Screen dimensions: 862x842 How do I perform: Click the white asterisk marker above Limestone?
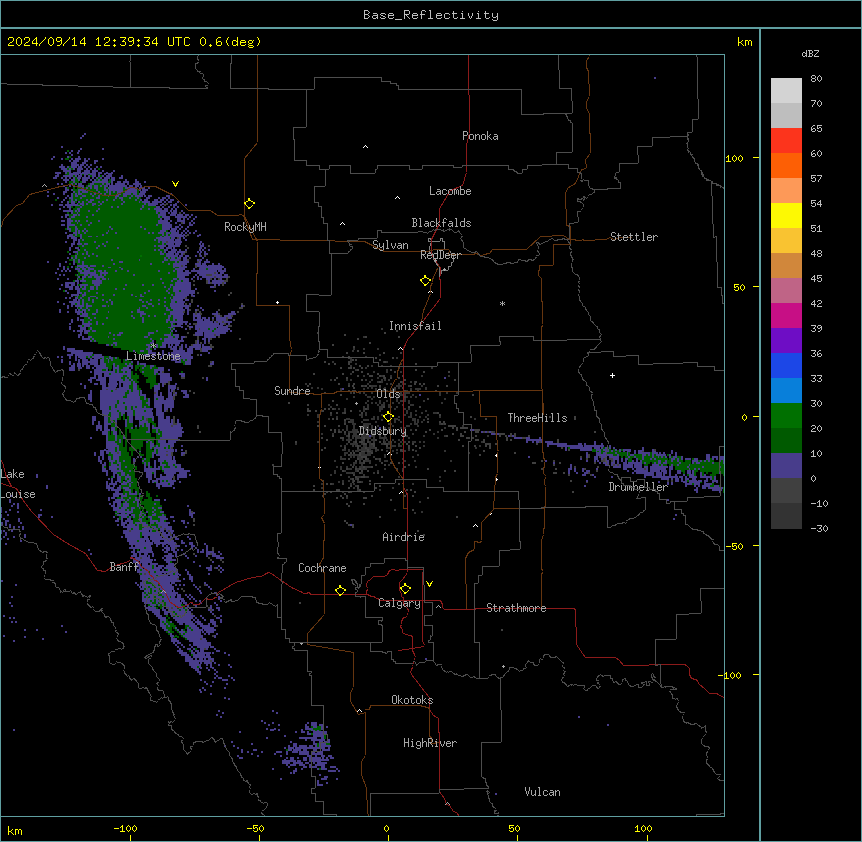click(153, 345)
